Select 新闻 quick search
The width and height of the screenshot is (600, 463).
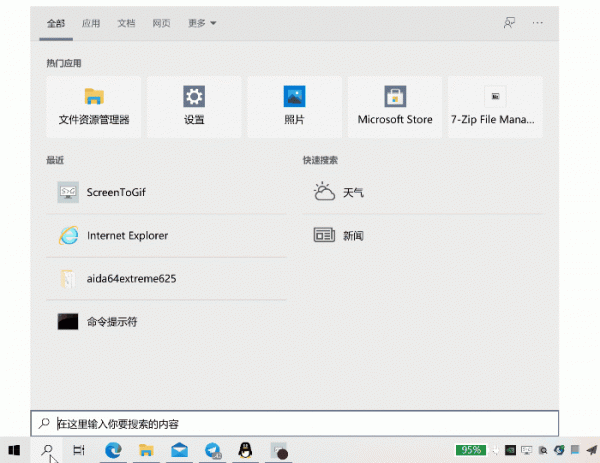pos(422,235)
